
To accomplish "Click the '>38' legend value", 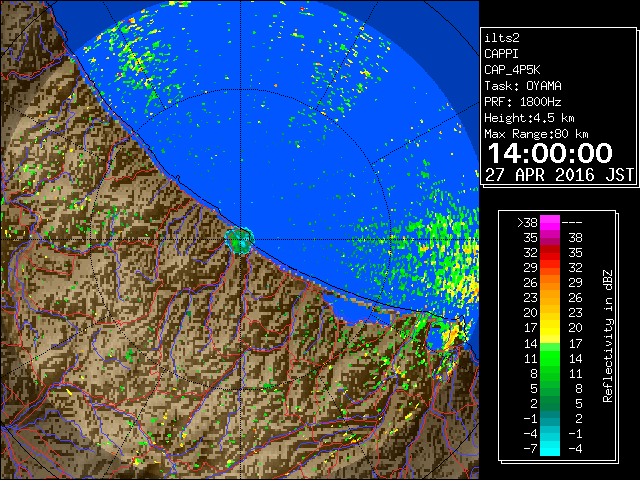I will click(527, 223).
